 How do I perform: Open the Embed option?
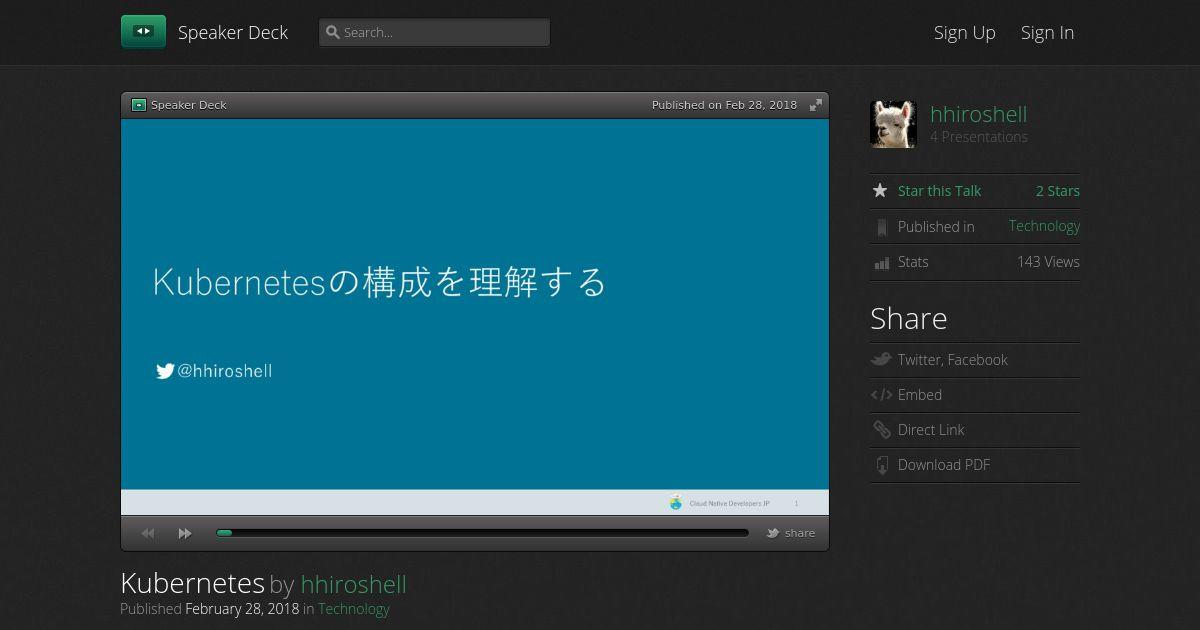[x=920, y=395]
